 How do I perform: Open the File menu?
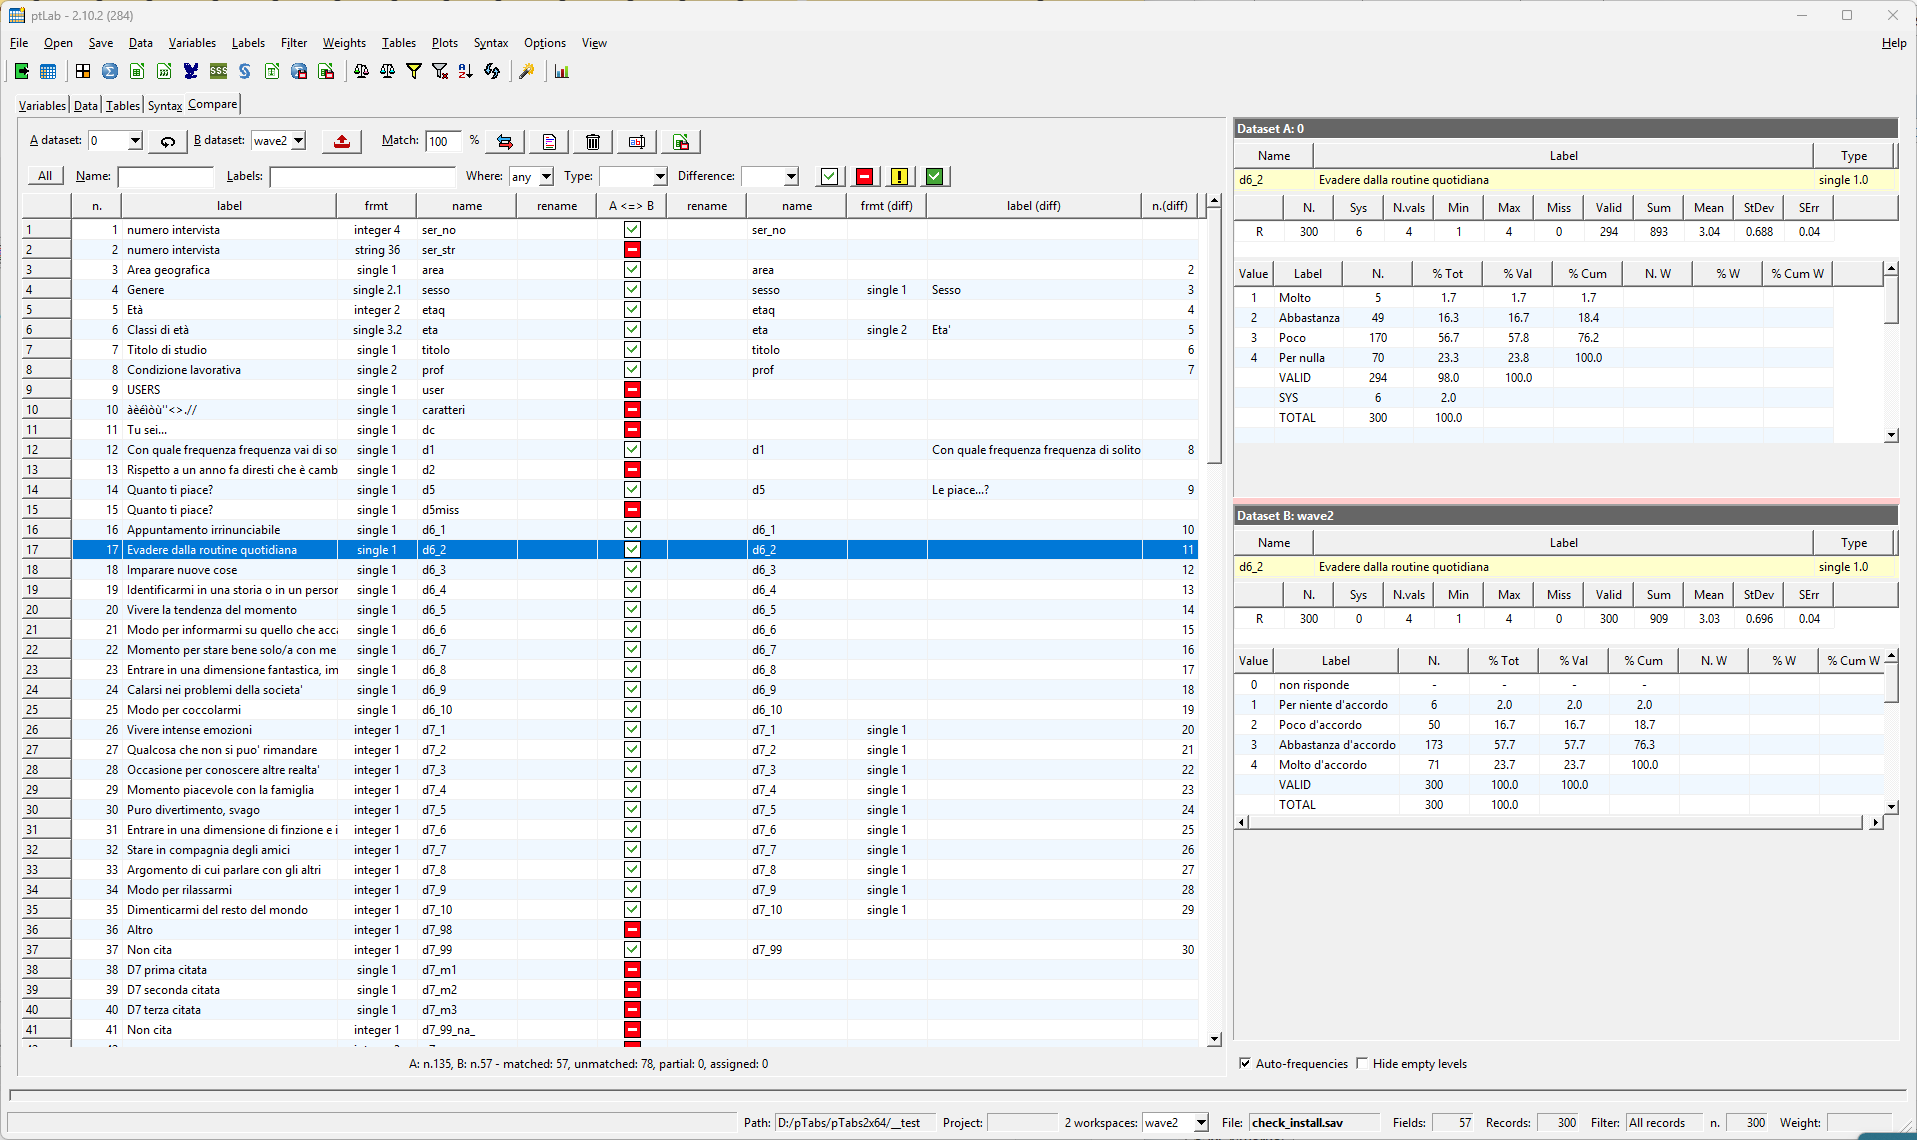click(19, 43)
